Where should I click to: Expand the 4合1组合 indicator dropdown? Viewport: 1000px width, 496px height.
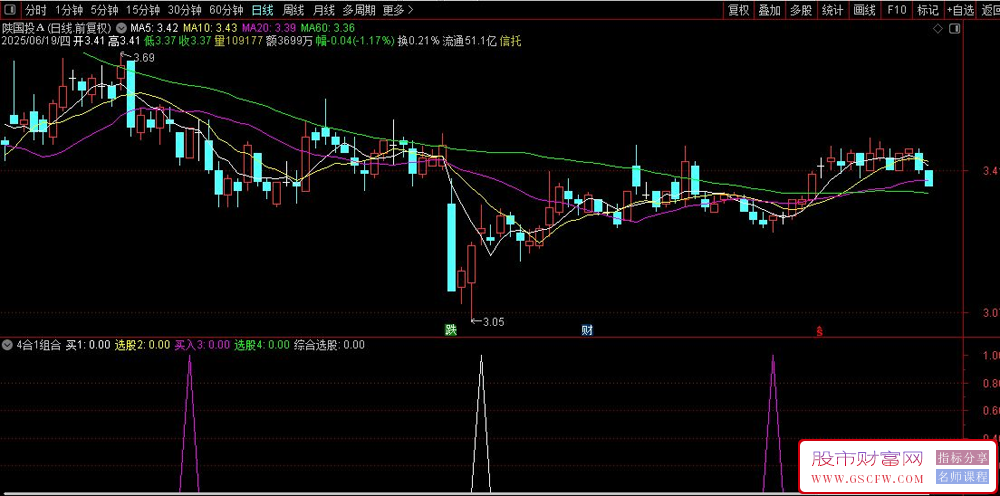click(x=8, y=345)
